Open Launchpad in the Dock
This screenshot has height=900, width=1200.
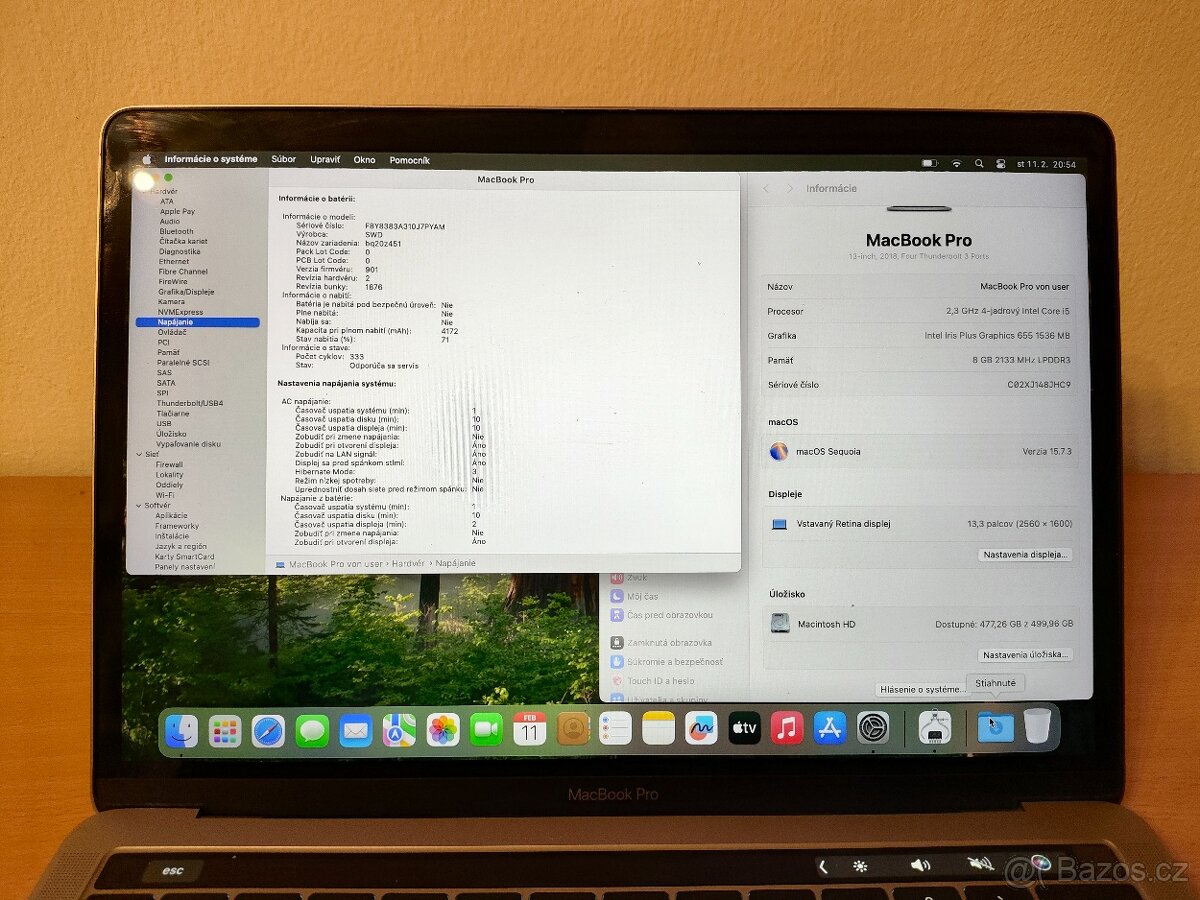225,731
